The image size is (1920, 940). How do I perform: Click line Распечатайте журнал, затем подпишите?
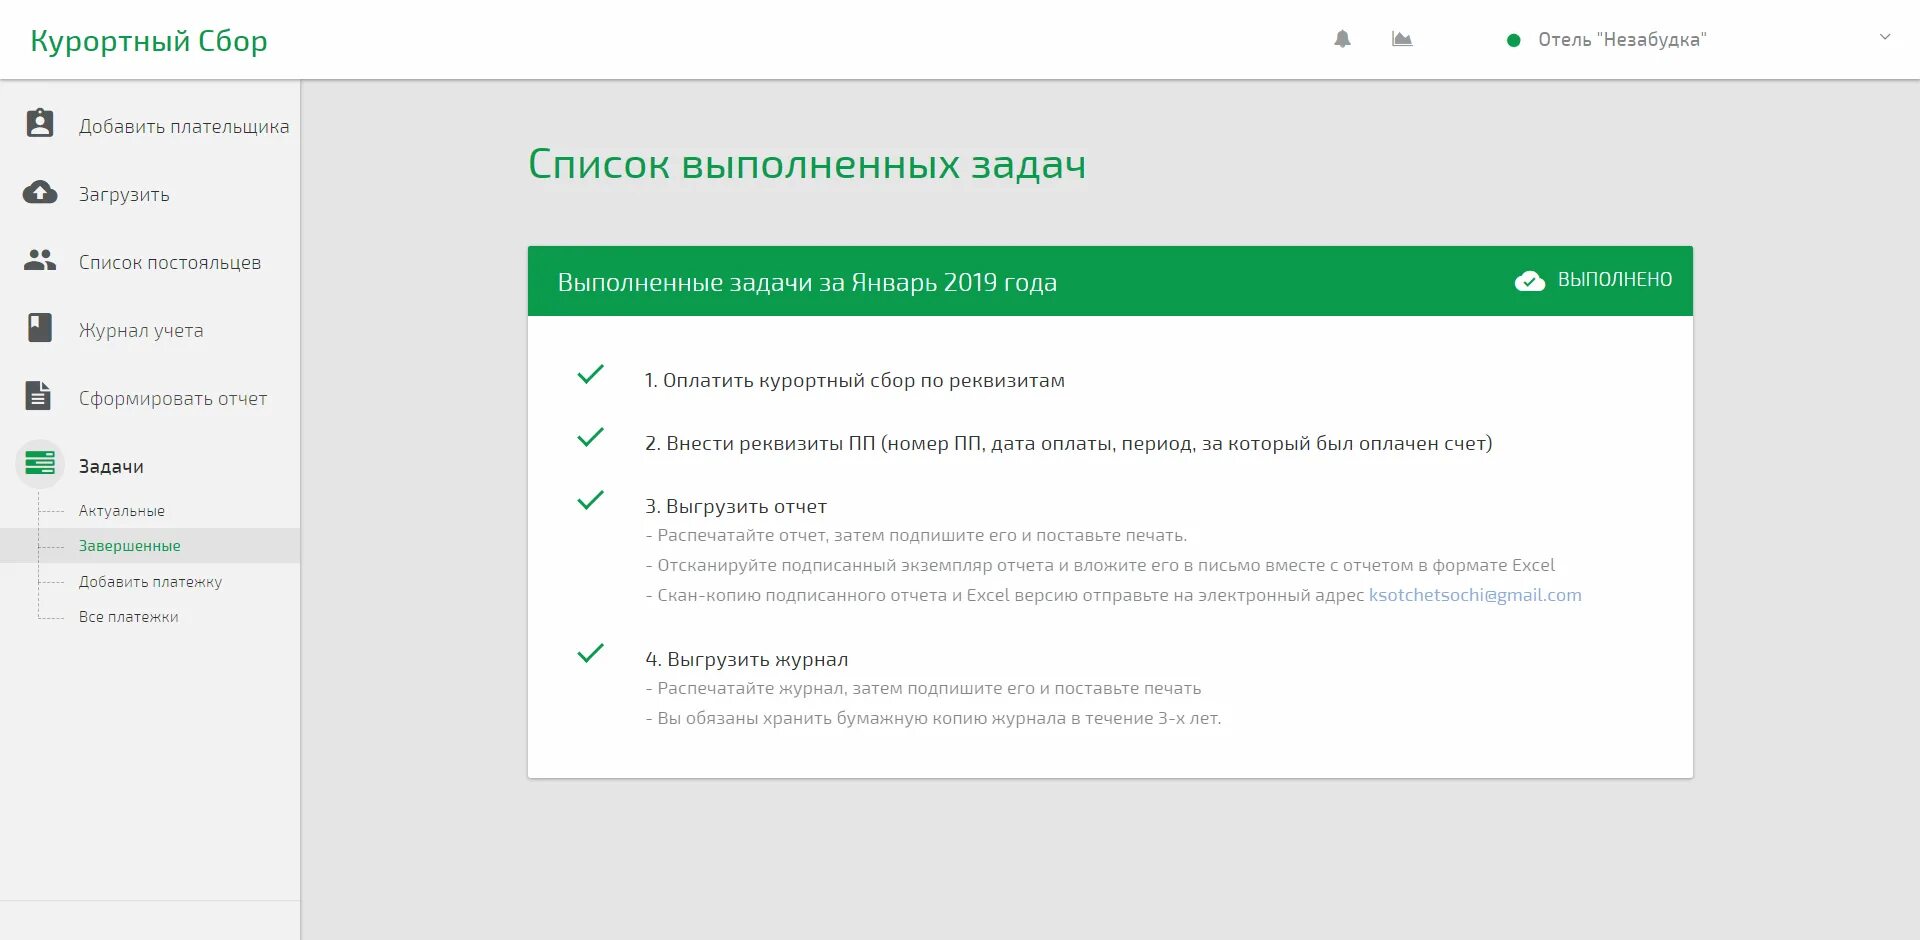(x=923, y=688)
